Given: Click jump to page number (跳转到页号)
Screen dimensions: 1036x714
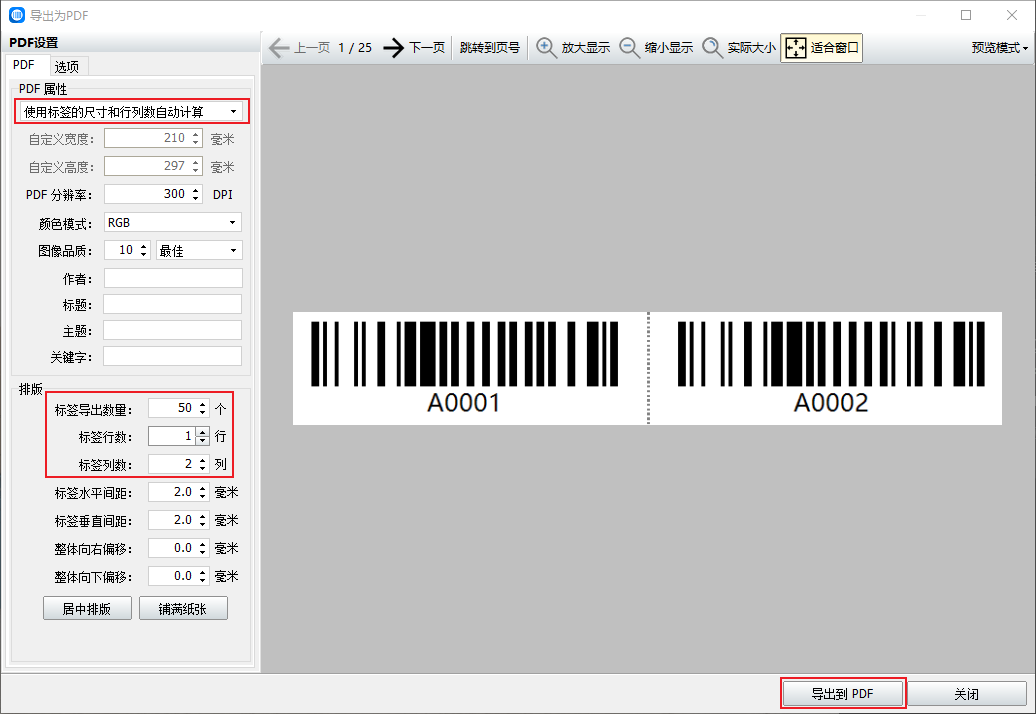Looking at the screenshot, I should [x=490, y=47].
